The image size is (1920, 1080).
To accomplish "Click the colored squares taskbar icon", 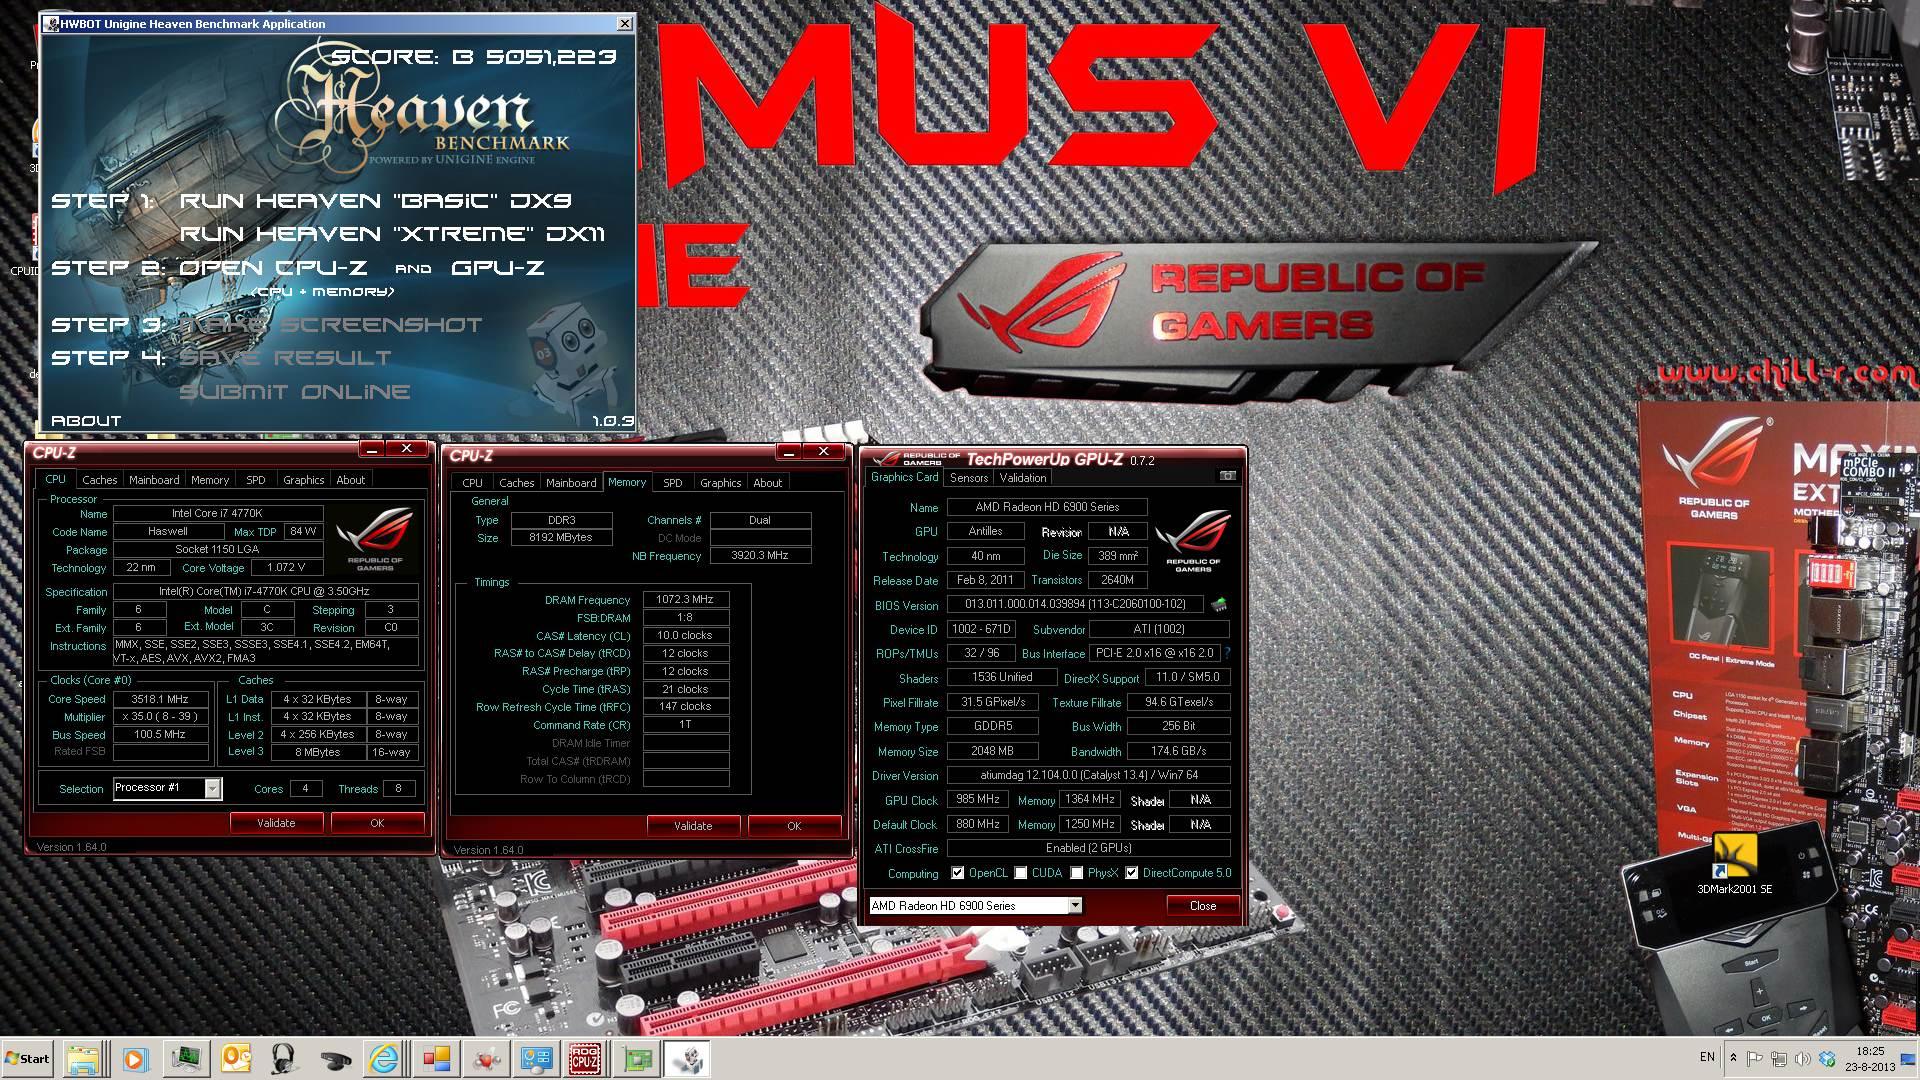I will tap(436, 1058).
